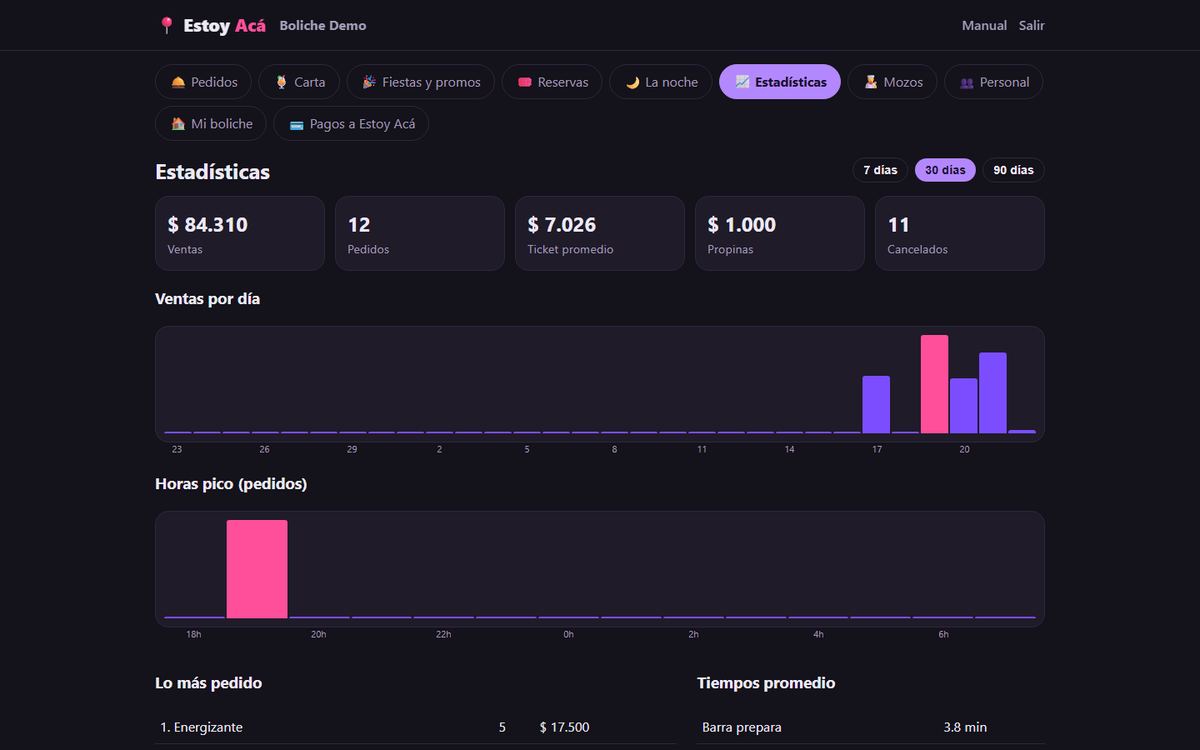Click the Lo más pedido heading
The width and height of the screenshot is (1200, 750).
click(209, 683)
